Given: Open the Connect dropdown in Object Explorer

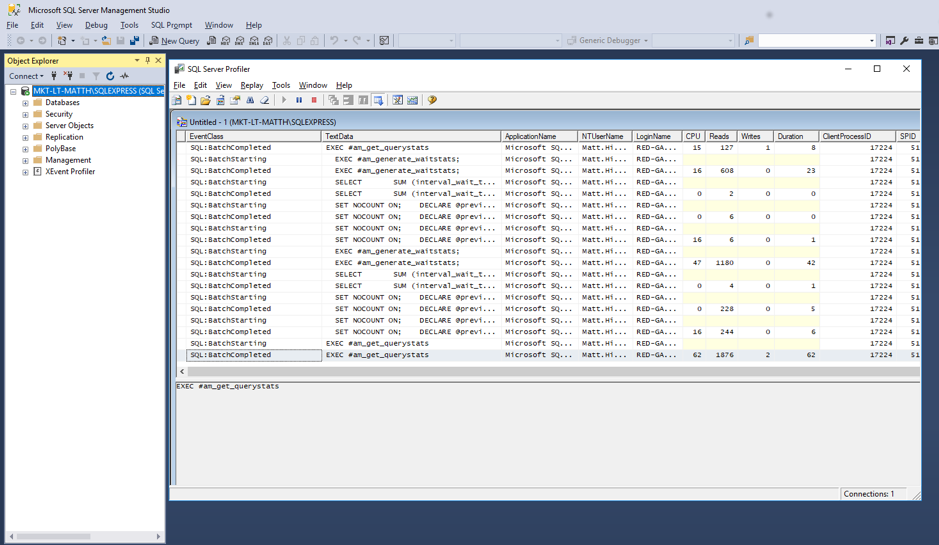Looking at the screenshot, I should pos(26,76).
